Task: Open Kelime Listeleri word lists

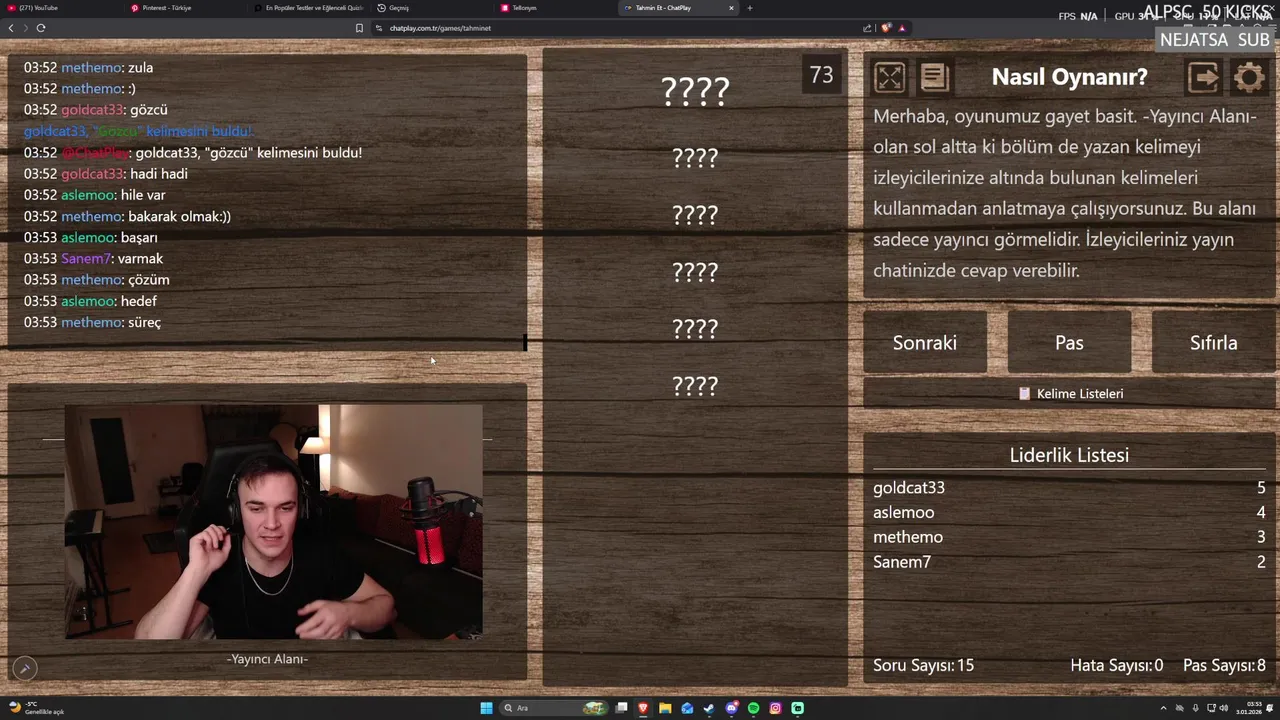Action: tap(1070, 394)
